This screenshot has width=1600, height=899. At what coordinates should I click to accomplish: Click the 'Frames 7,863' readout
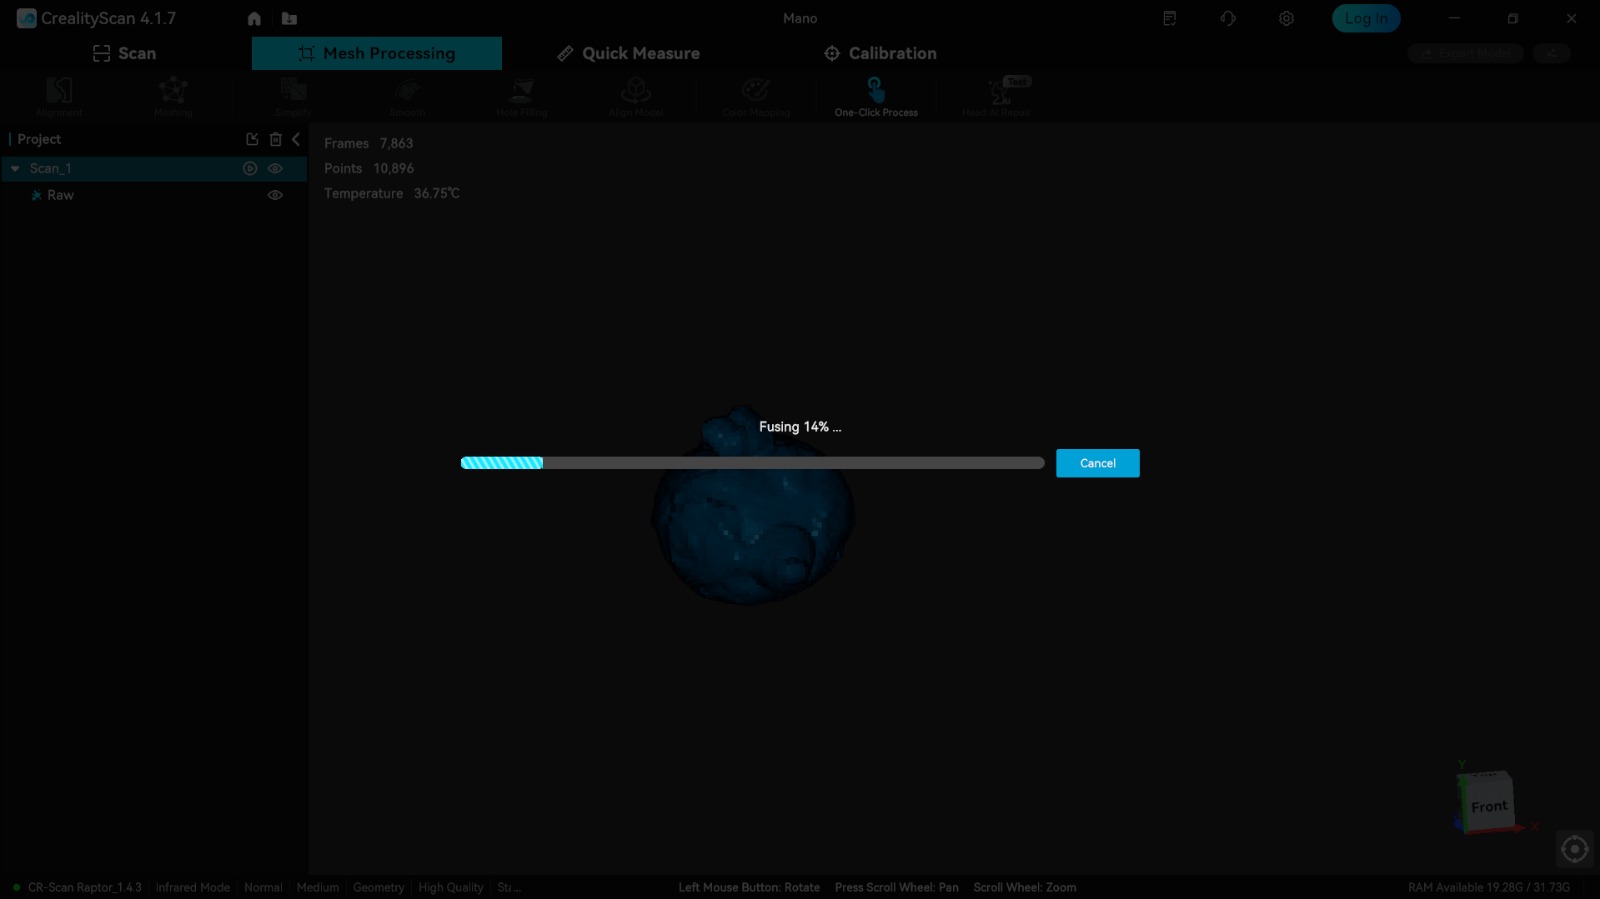tap(368, 143)
